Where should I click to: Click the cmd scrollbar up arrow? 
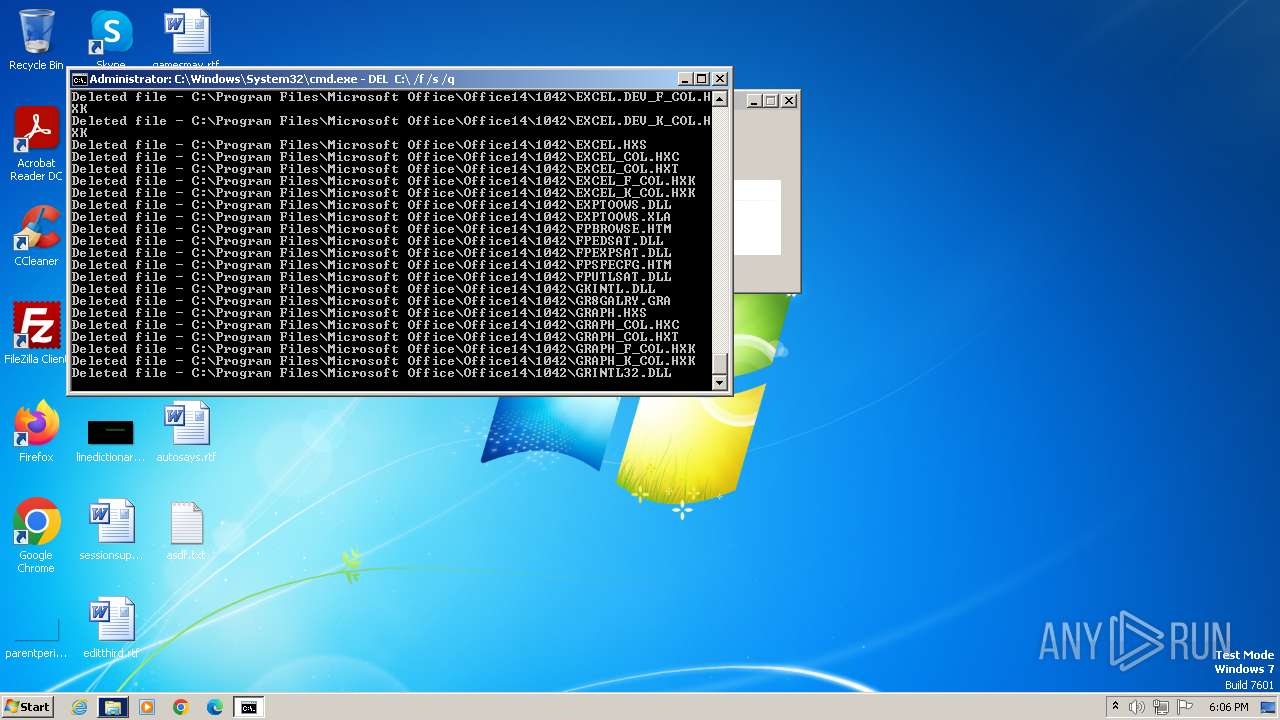tap(719, 99)
